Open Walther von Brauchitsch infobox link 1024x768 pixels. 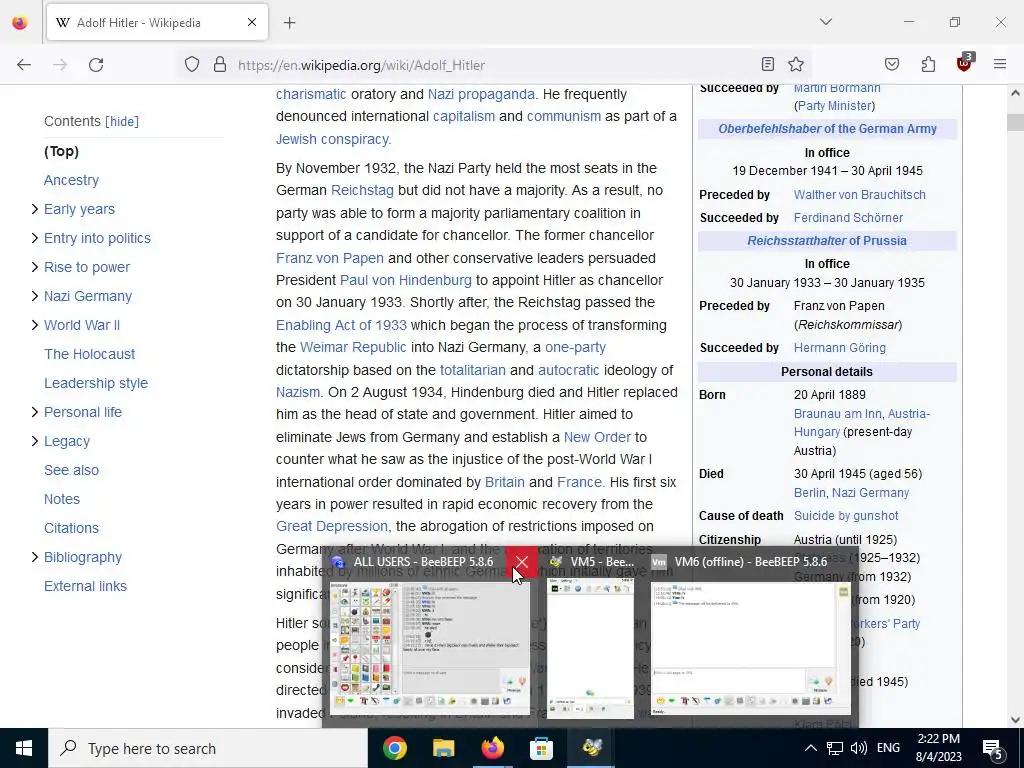click(x=859, y=195)
